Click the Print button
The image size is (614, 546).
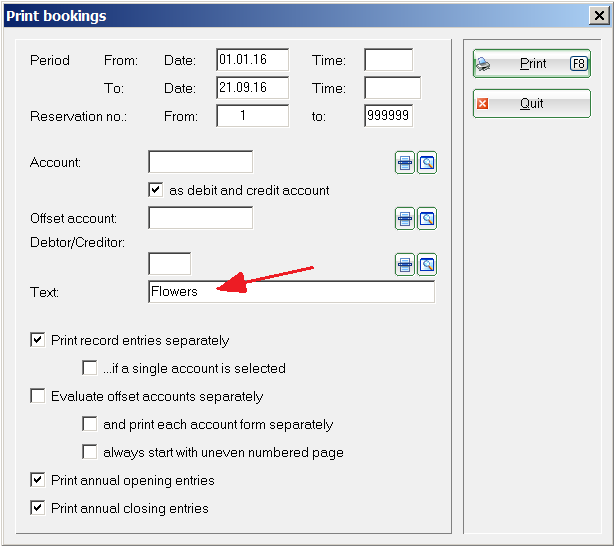(531, 63)
